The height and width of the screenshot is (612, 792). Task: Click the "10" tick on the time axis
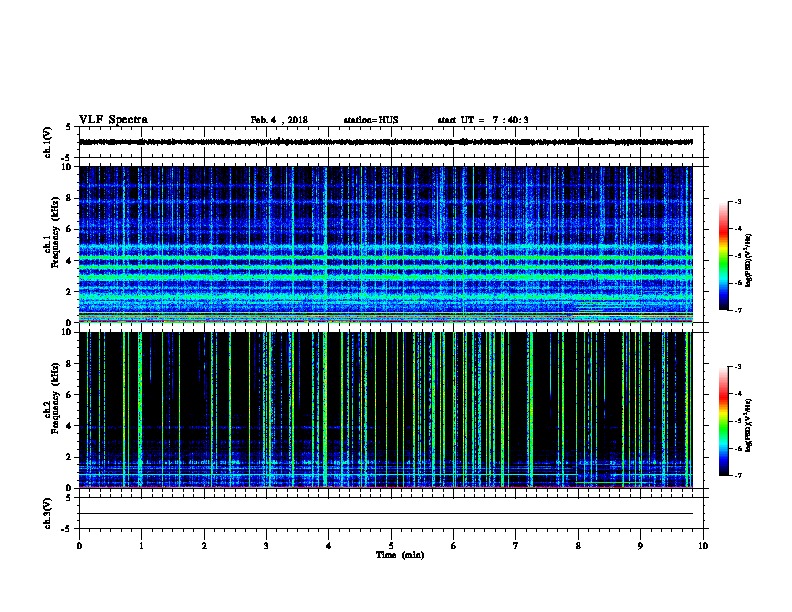(703, 546)
